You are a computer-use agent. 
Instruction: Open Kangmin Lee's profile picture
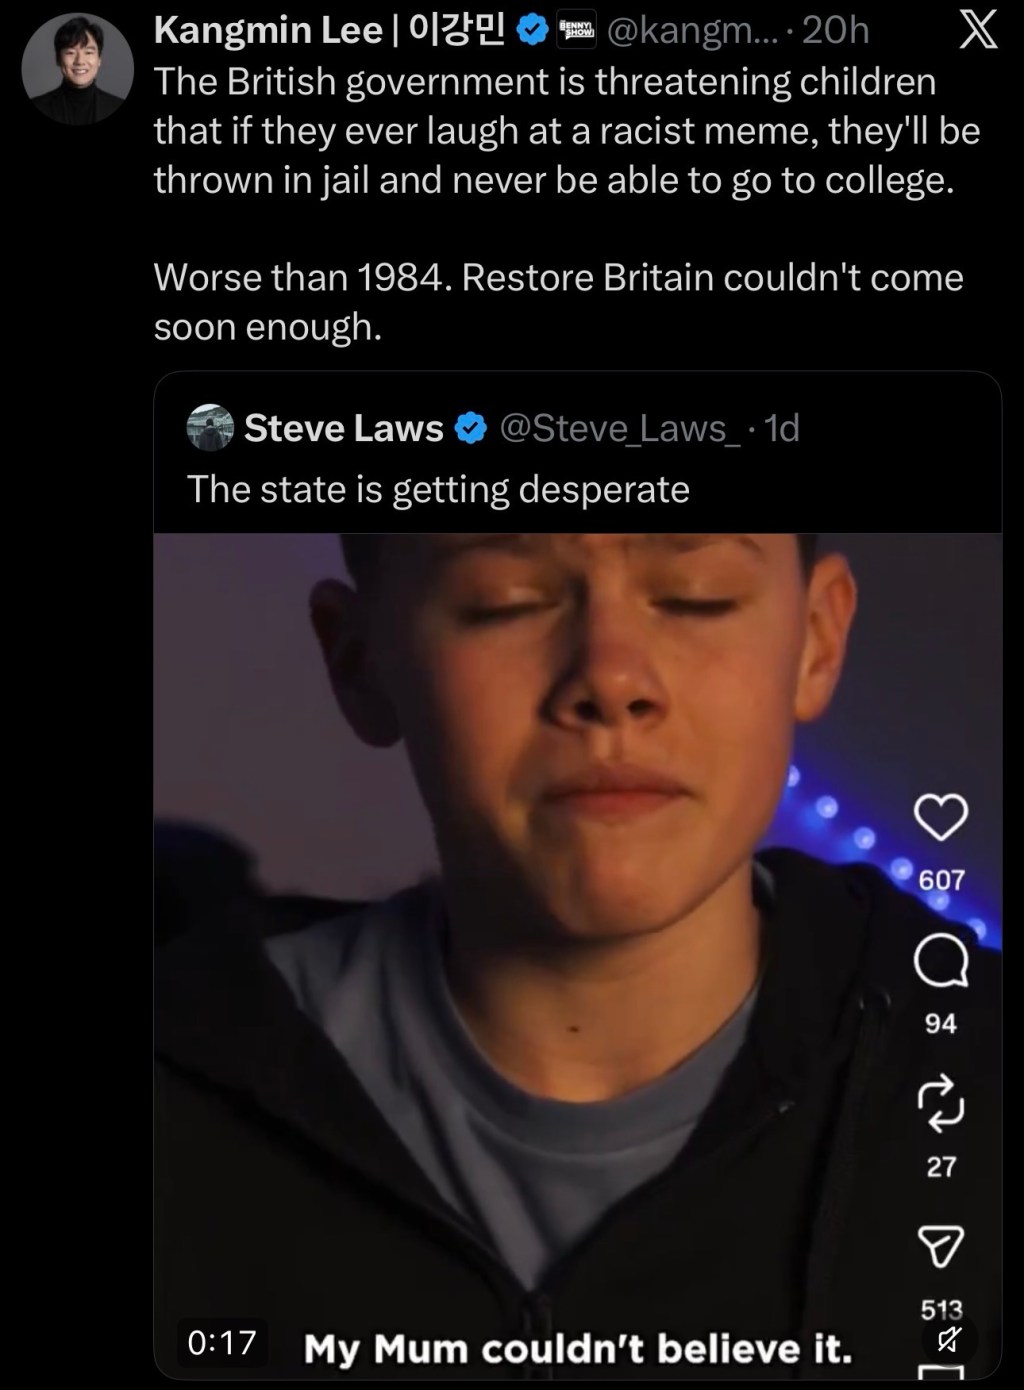coord(77,68)
